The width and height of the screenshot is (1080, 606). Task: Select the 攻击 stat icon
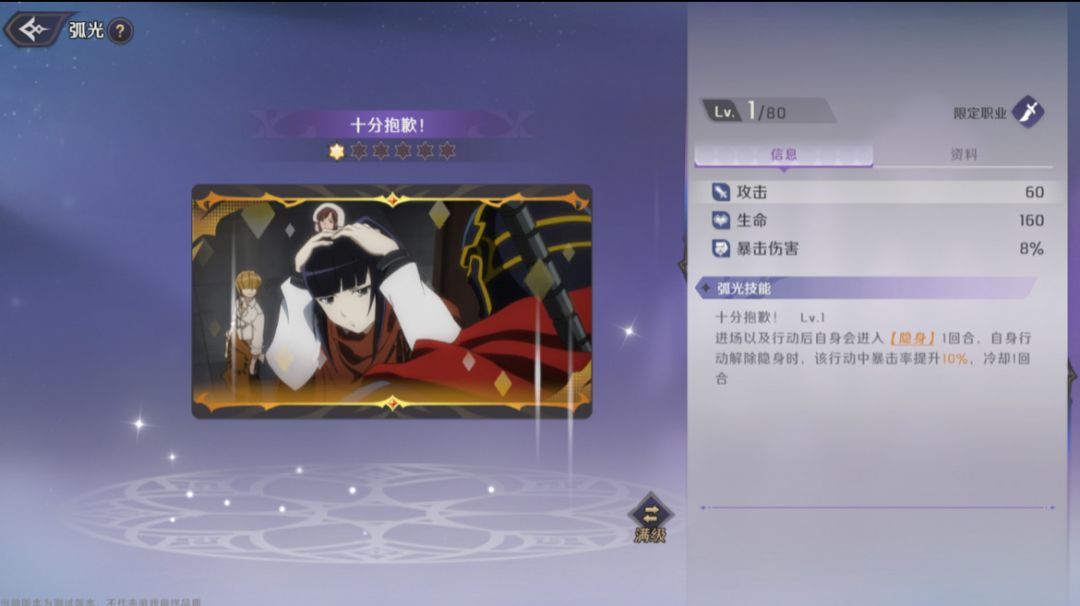[x=720, y=192]
